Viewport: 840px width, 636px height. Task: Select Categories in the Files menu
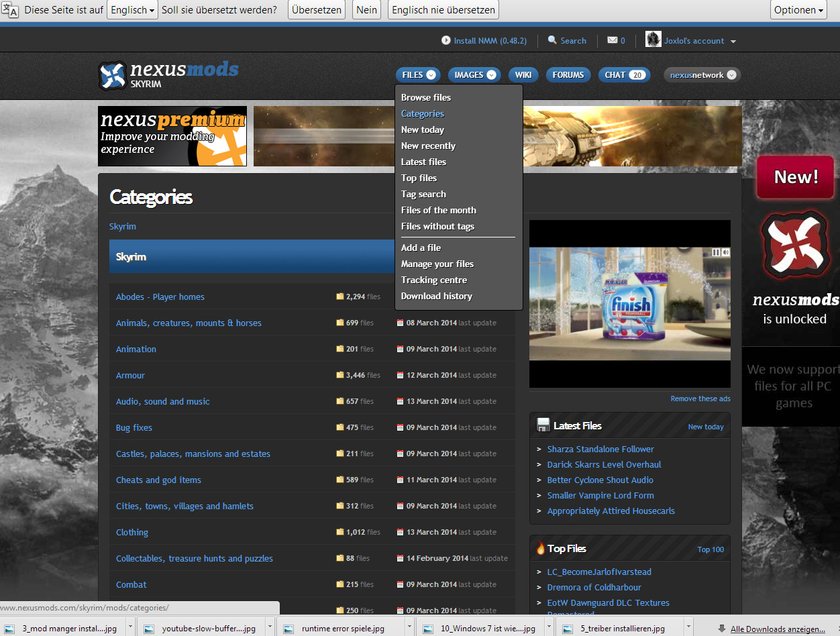click(423, 114)
